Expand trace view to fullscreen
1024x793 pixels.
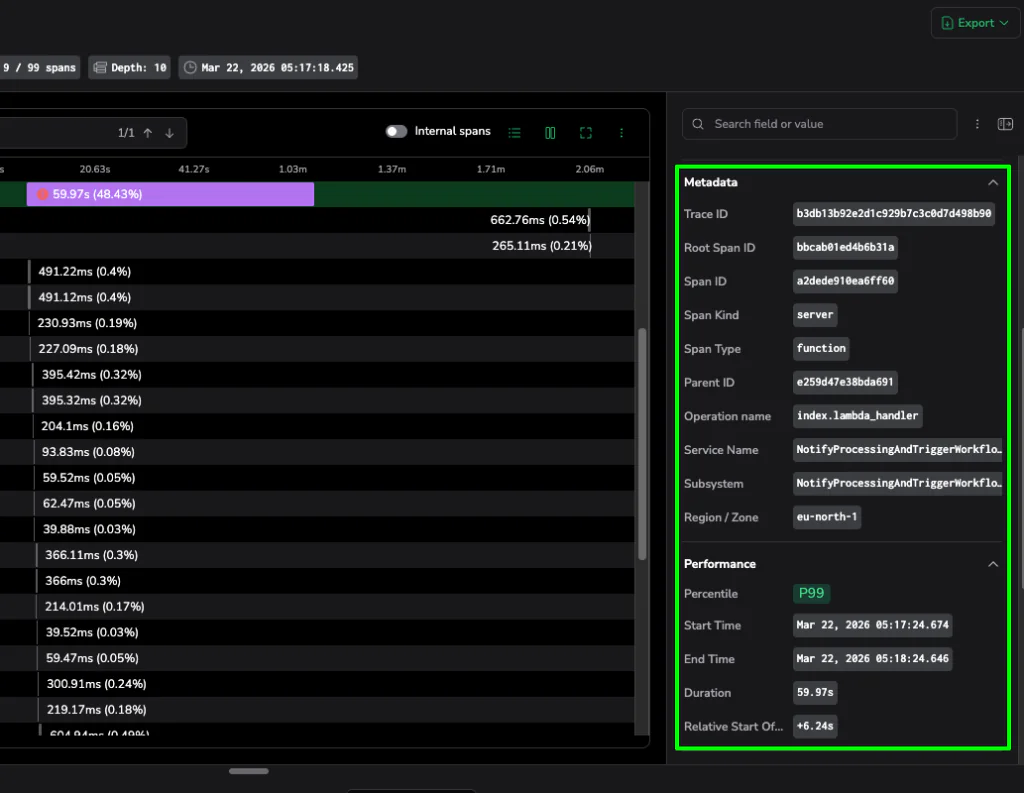click(586, 132)
